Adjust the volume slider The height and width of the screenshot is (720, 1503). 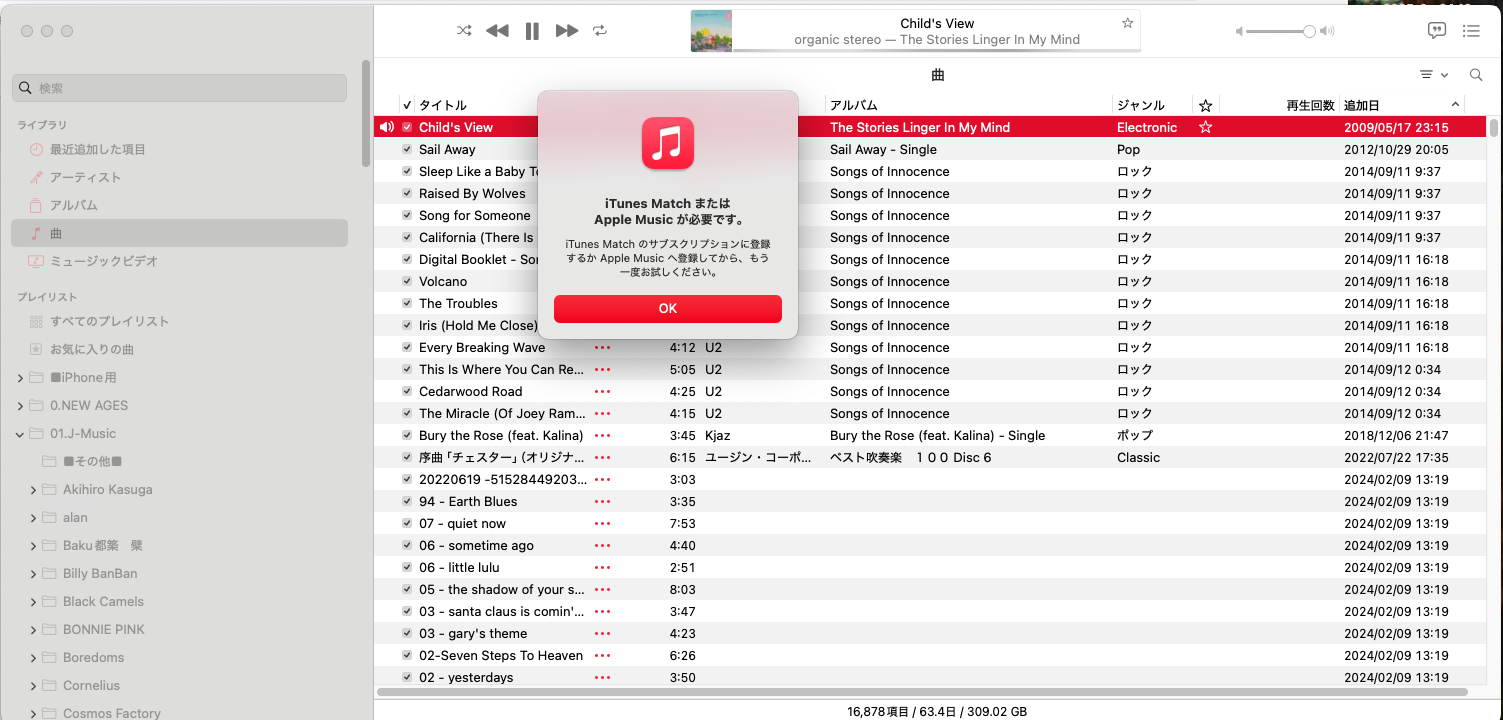pos(1281,32)
